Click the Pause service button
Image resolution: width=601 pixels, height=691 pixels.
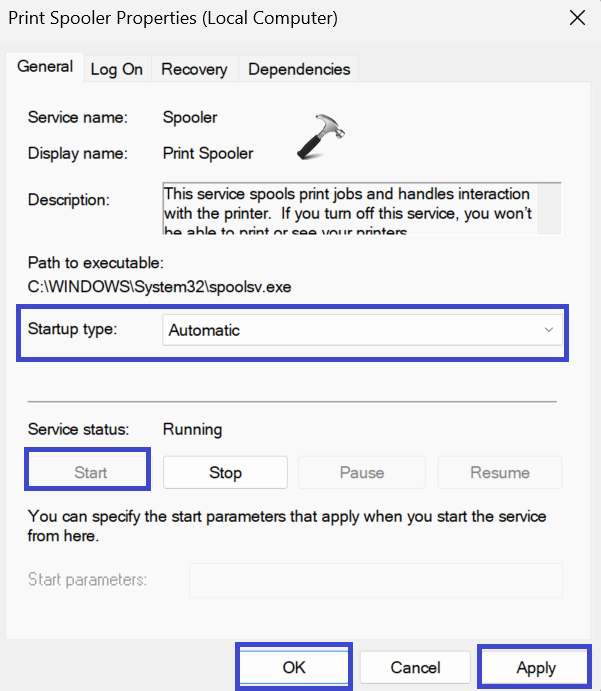click(362, 472)
